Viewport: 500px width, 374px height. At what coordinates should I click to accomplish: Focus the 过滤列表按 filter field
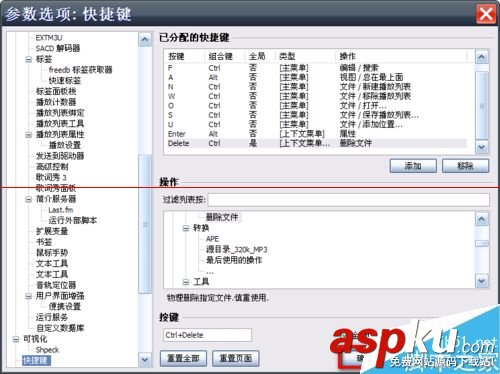pyautogui.click(x=348, y=200)
